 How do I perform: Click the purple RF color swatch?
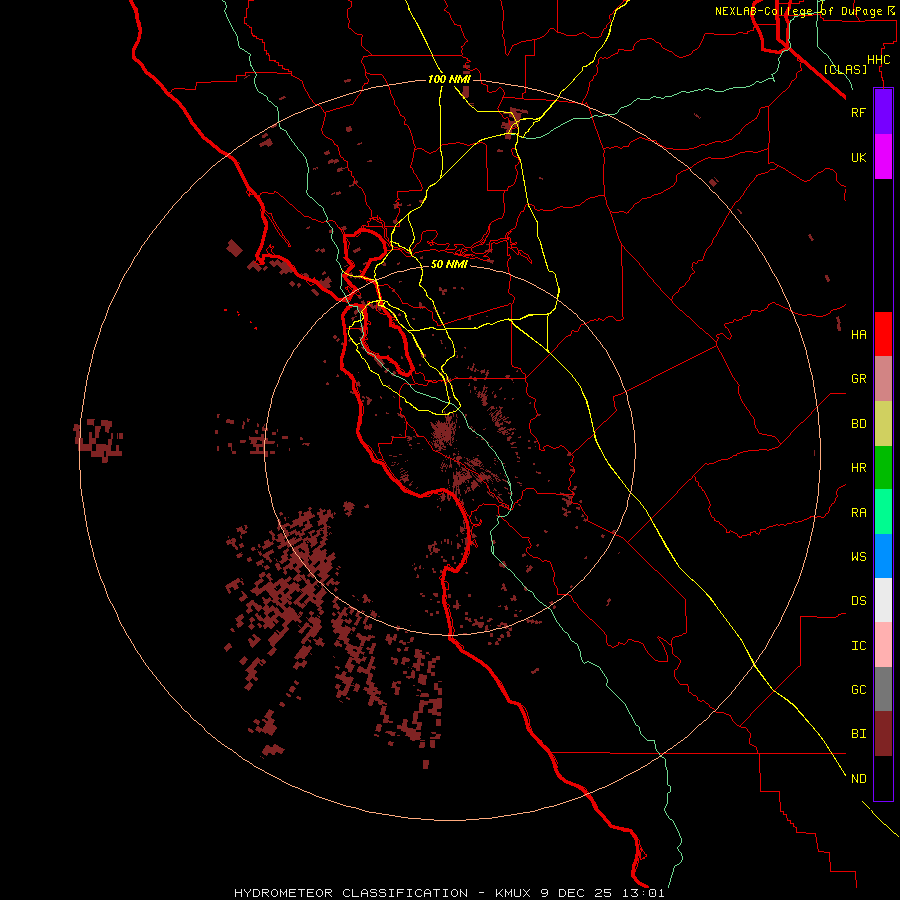[883, 112]
